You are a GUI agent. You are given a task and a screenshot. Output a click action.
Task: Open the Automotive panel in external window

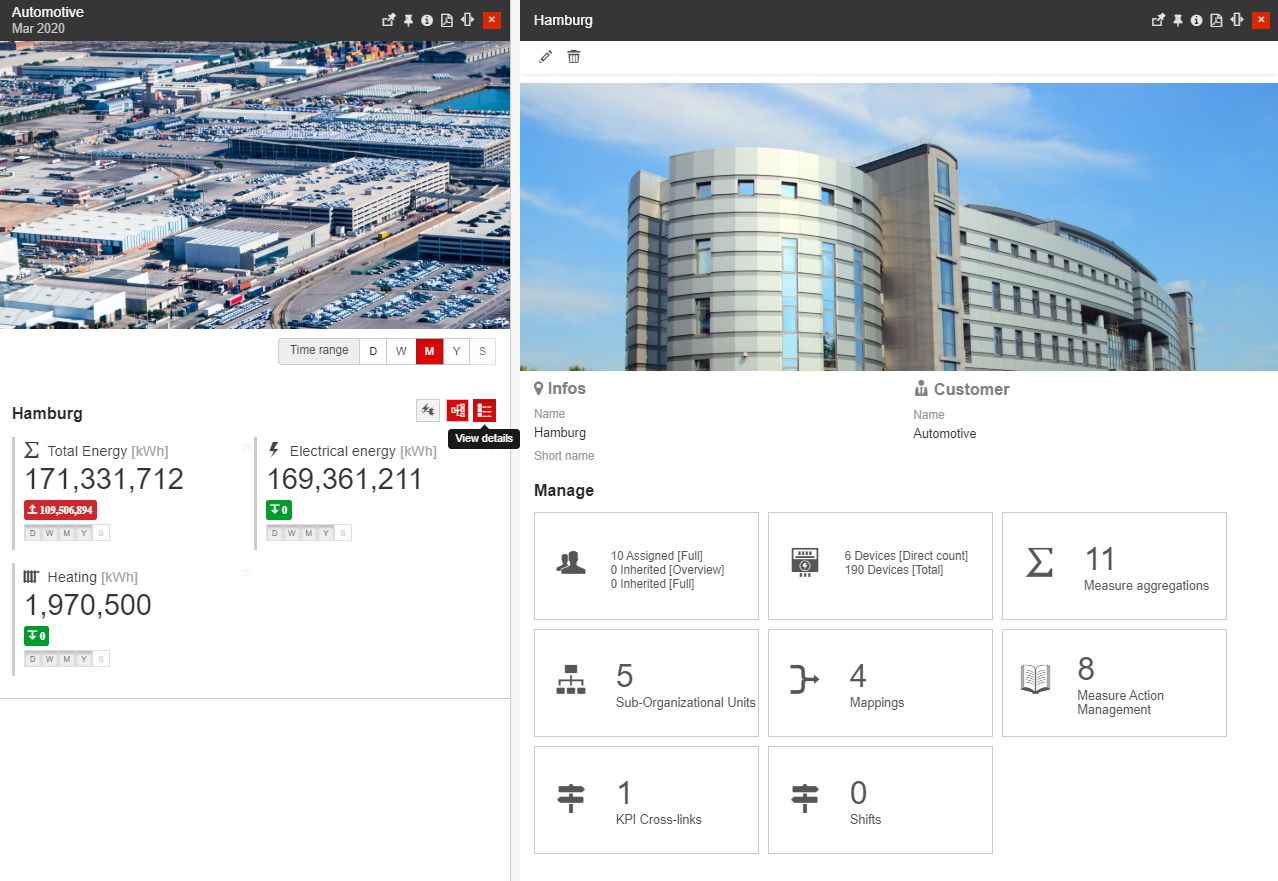tap(389, 20)
